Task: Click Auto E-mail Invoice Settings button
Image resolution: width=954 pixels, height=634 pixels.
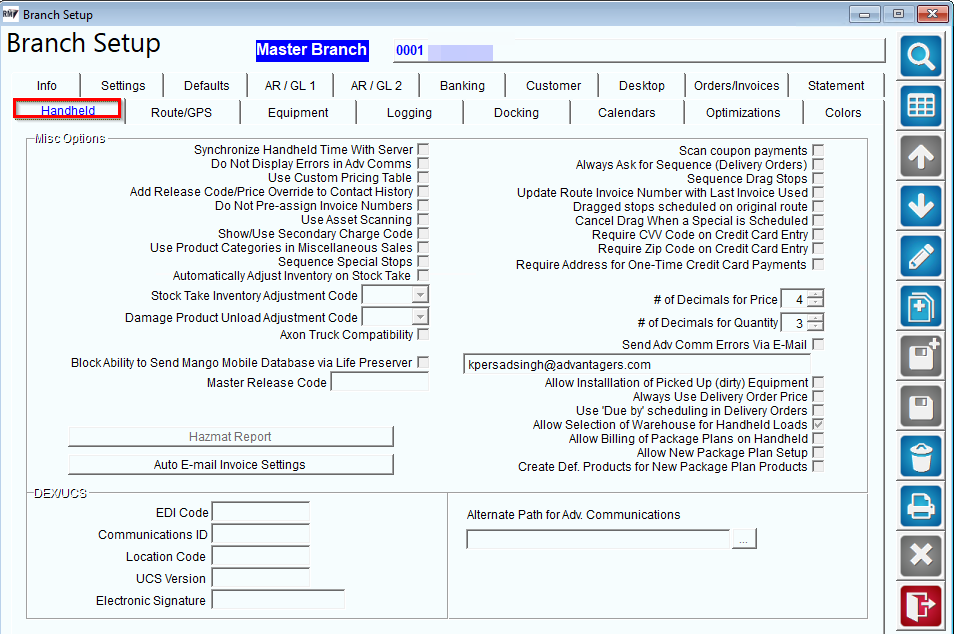Action: pos(231,465)
